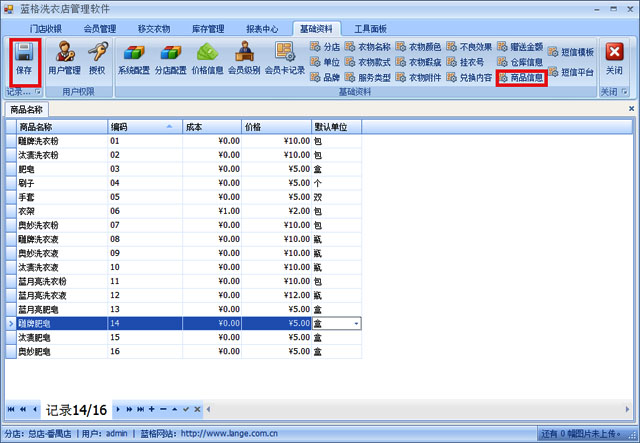Click the row selector for 奥妙肥皂
640x443 pixels.
(x=11, y=352)
